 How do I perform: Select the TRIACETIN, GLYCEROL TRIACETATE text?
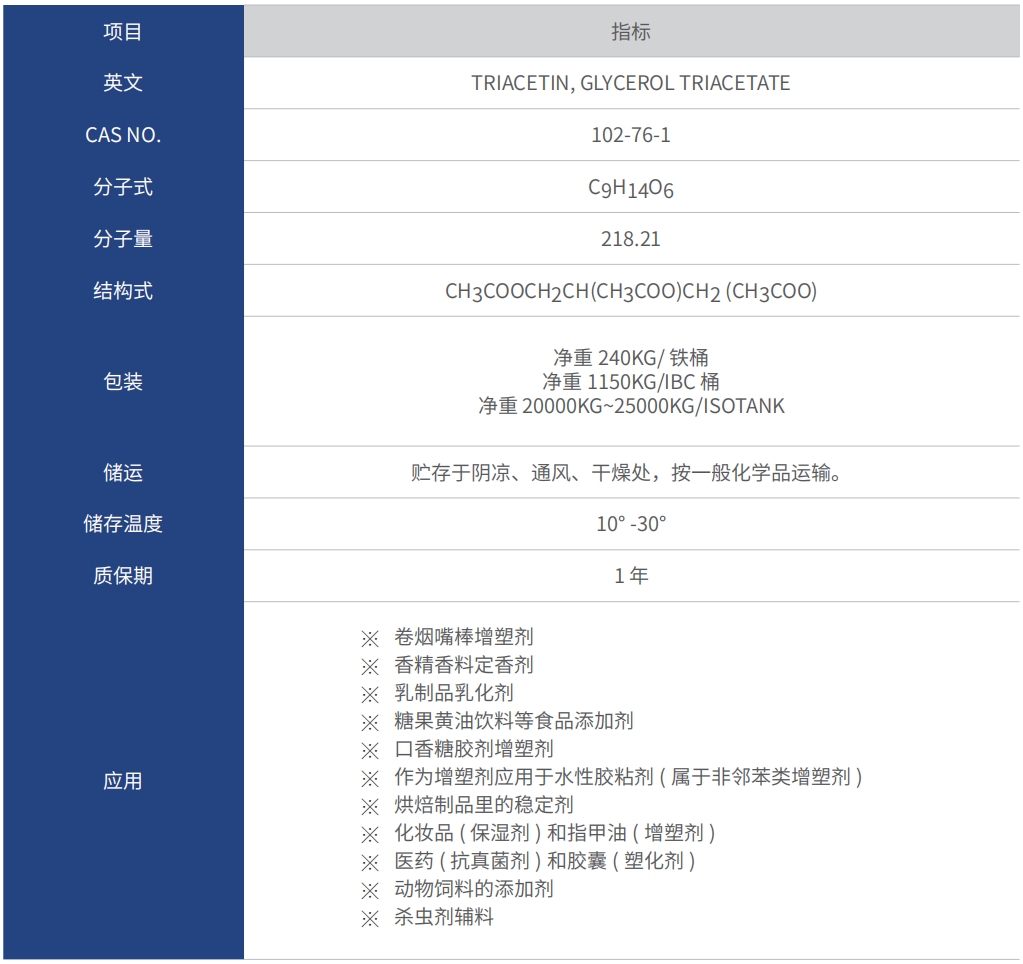coord(630,83)
